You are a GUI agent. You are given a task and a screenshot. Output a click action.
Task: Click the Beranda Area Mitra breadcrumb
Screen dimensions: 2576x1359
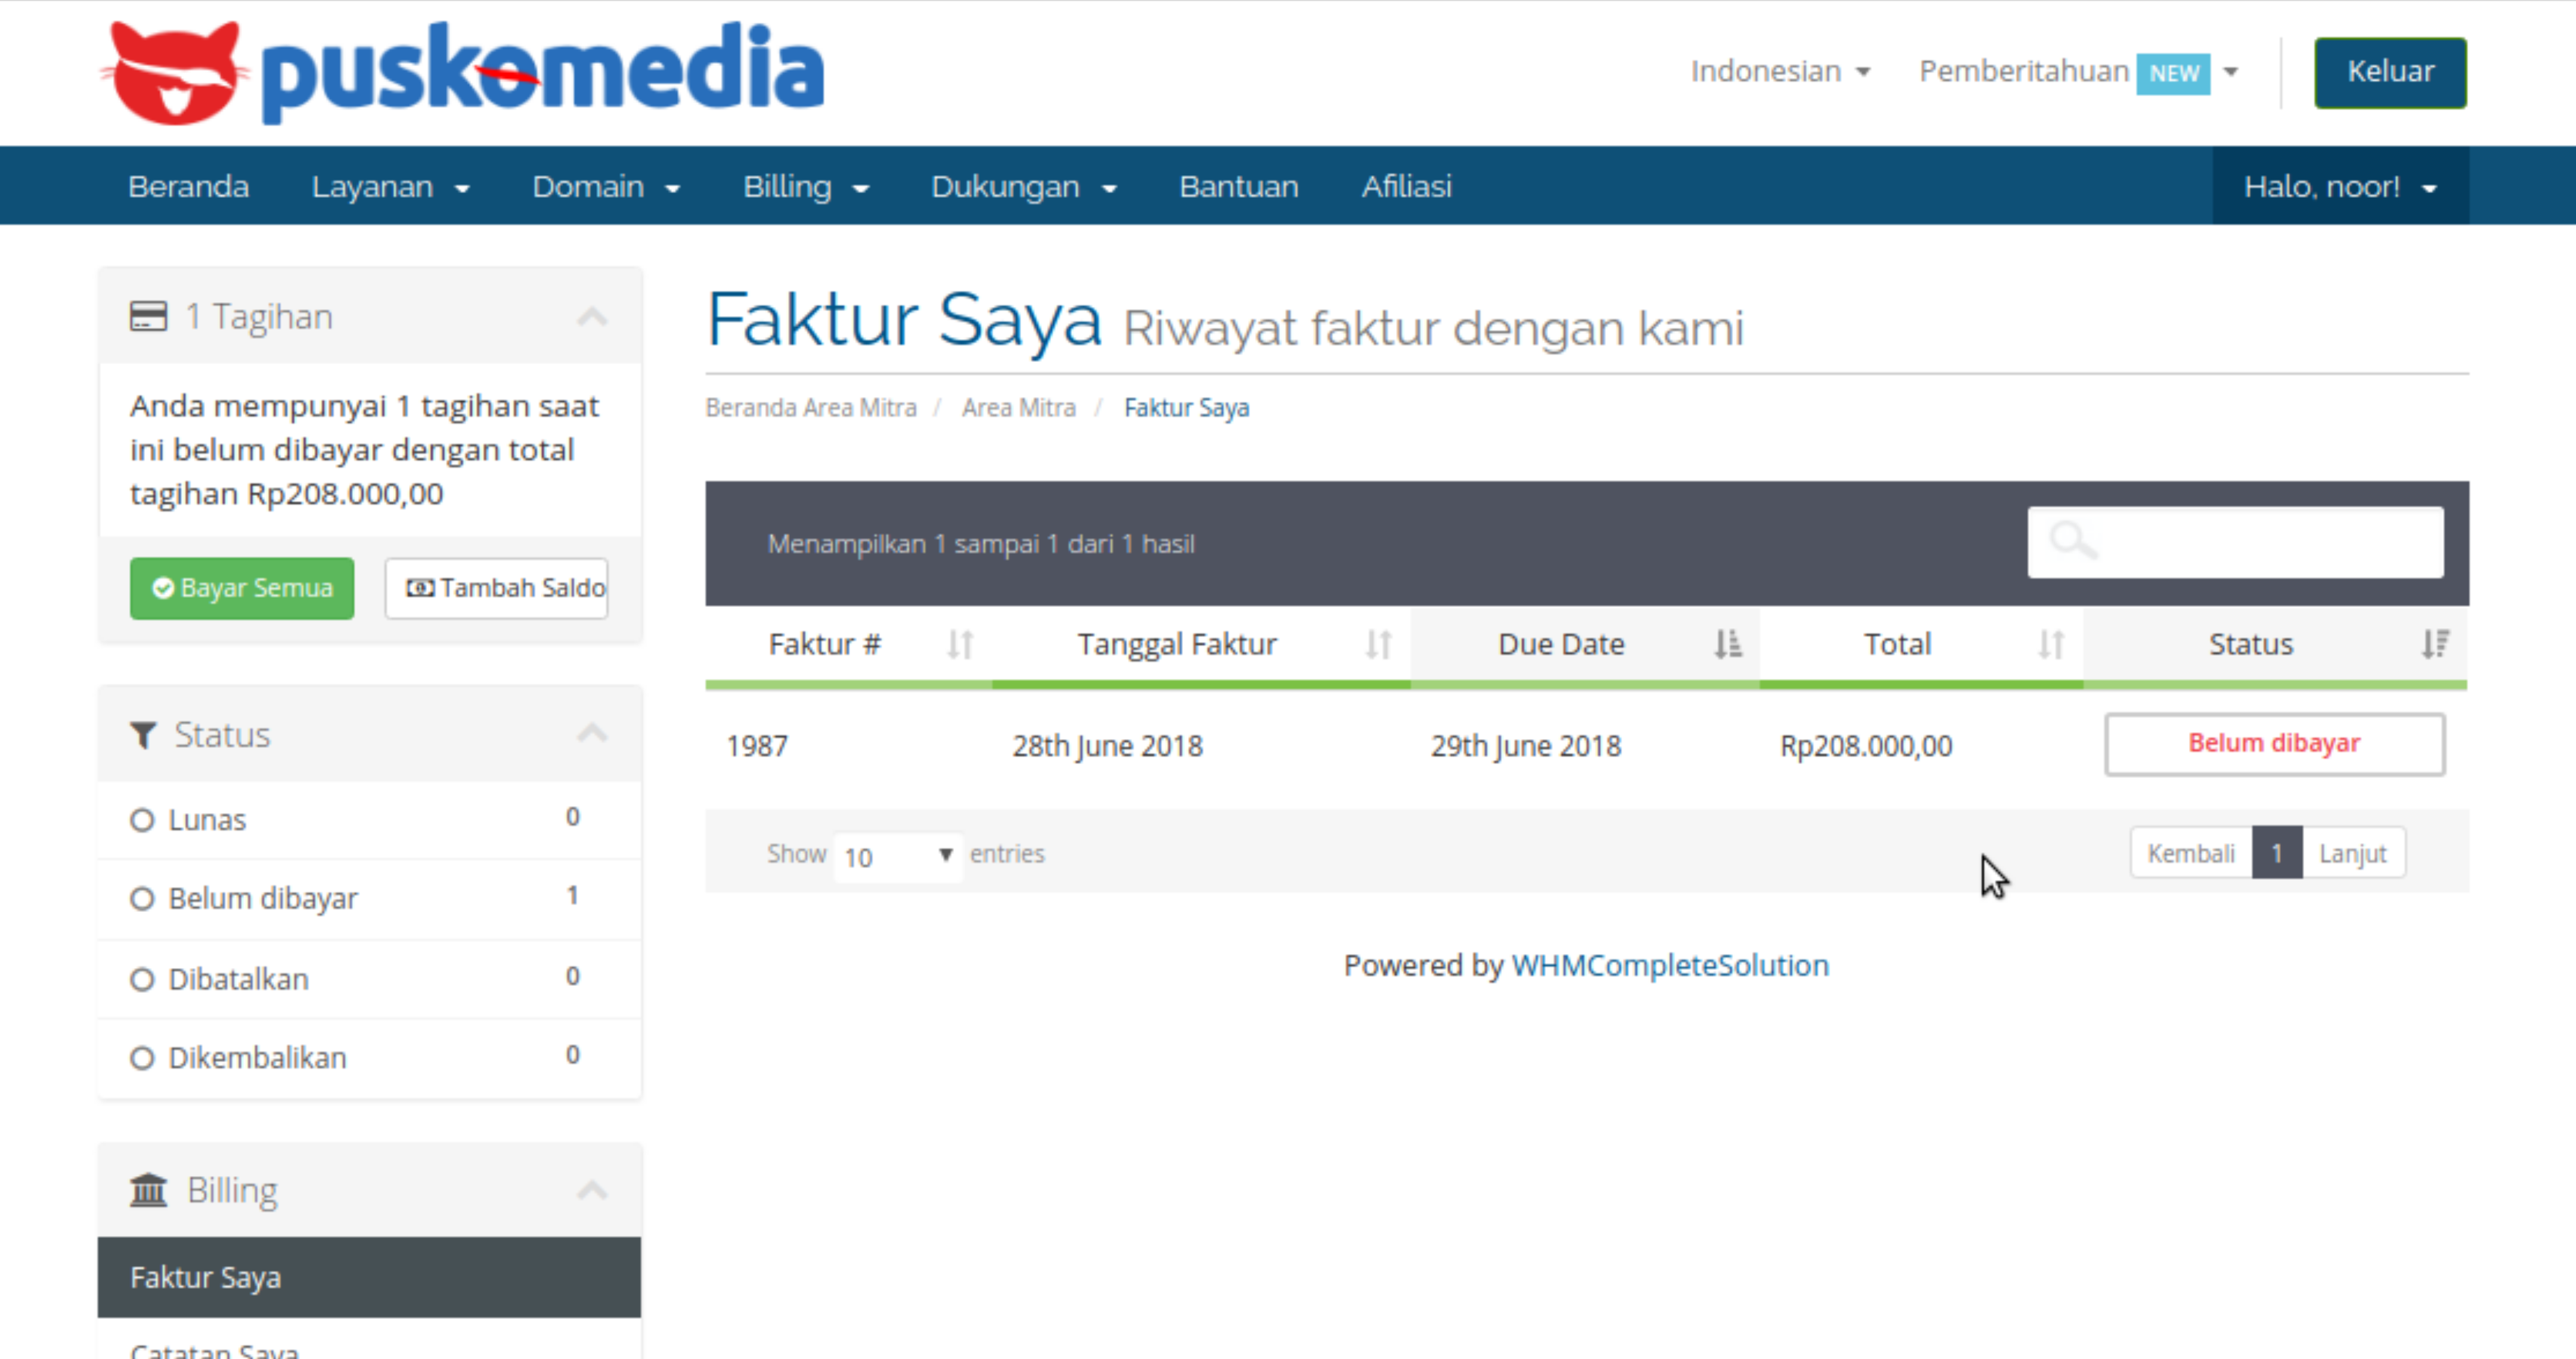pos(810,408)
